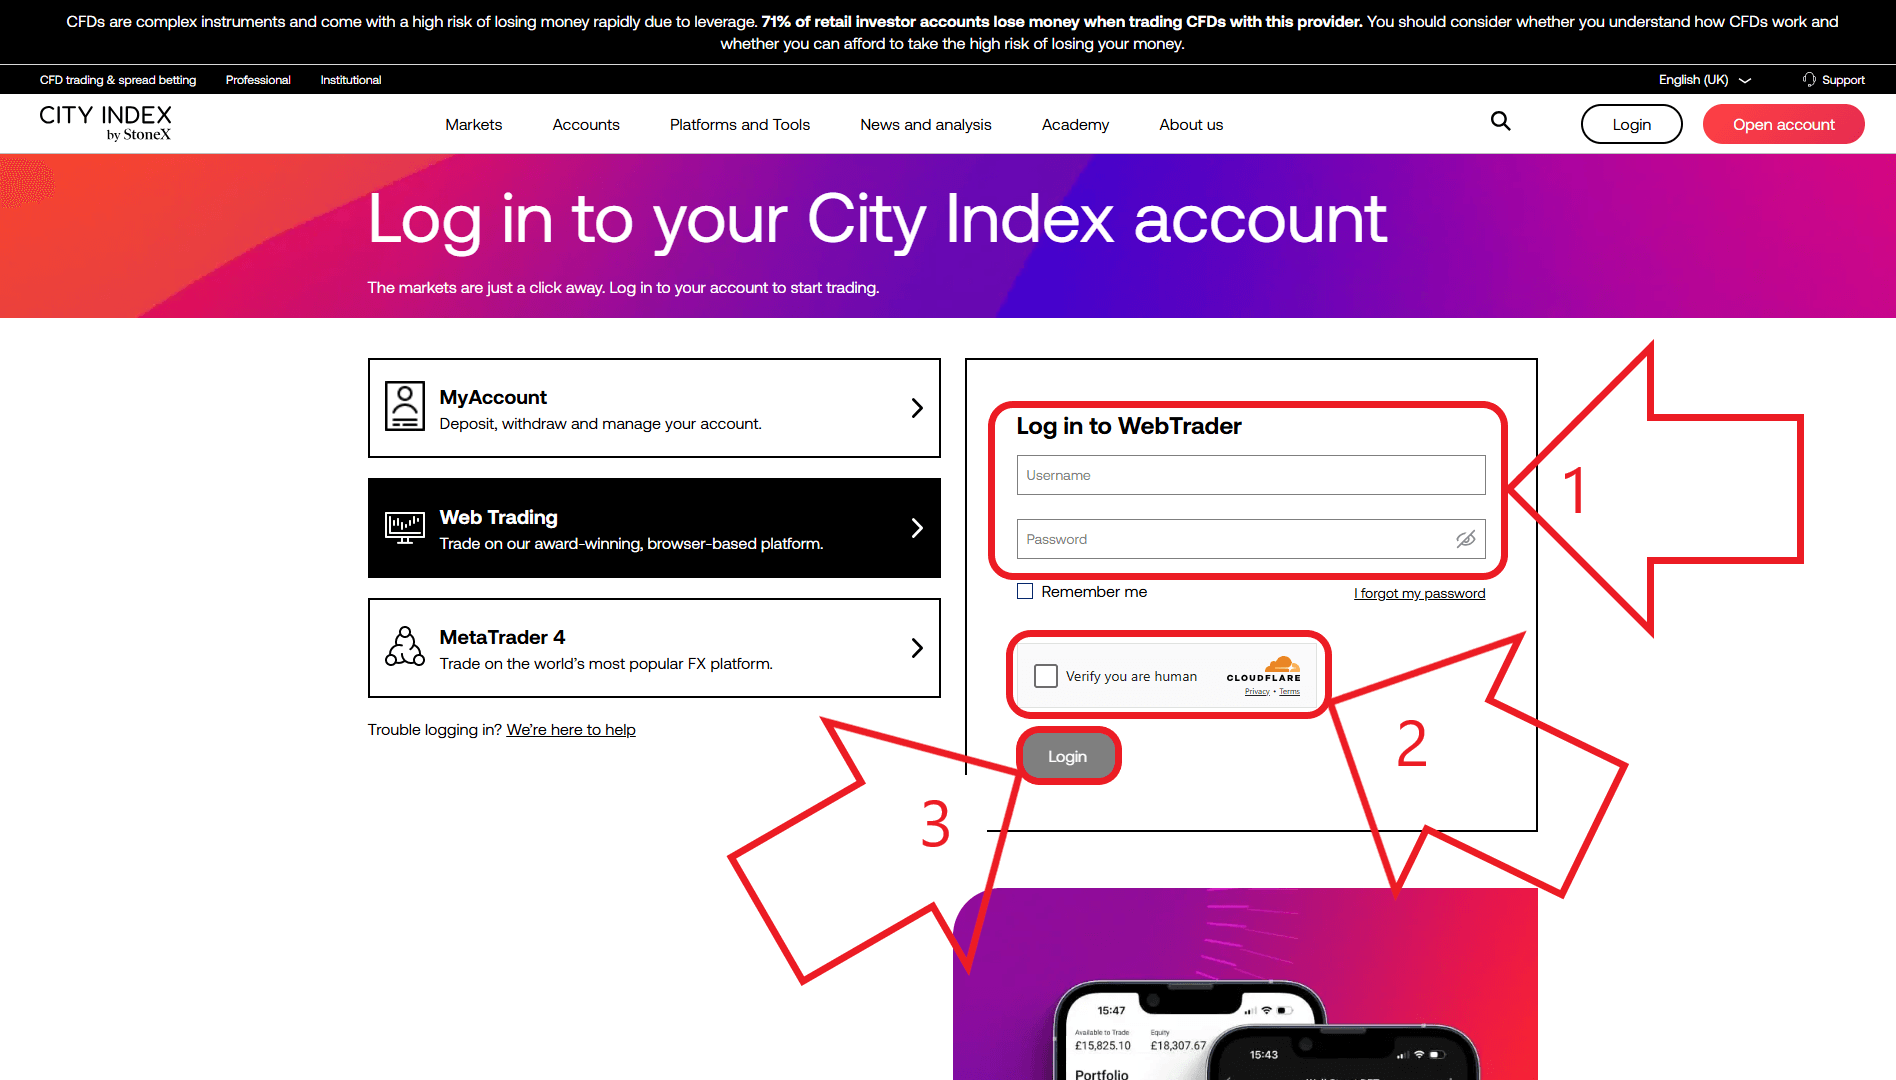Click the MyAccount card chevron arrow
Viewport: 1896px width, 1080px height.
pos(917,408)
